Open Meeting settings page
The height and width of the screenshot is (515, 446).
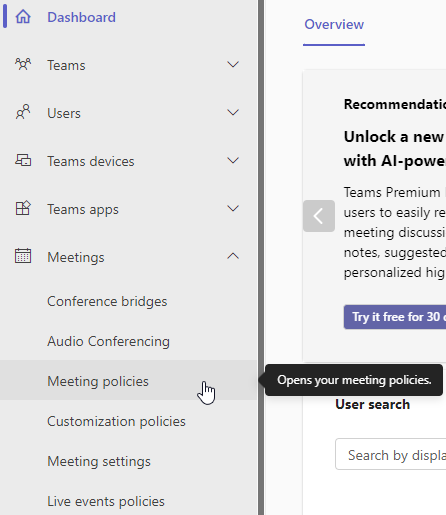[x=99, y=461]
